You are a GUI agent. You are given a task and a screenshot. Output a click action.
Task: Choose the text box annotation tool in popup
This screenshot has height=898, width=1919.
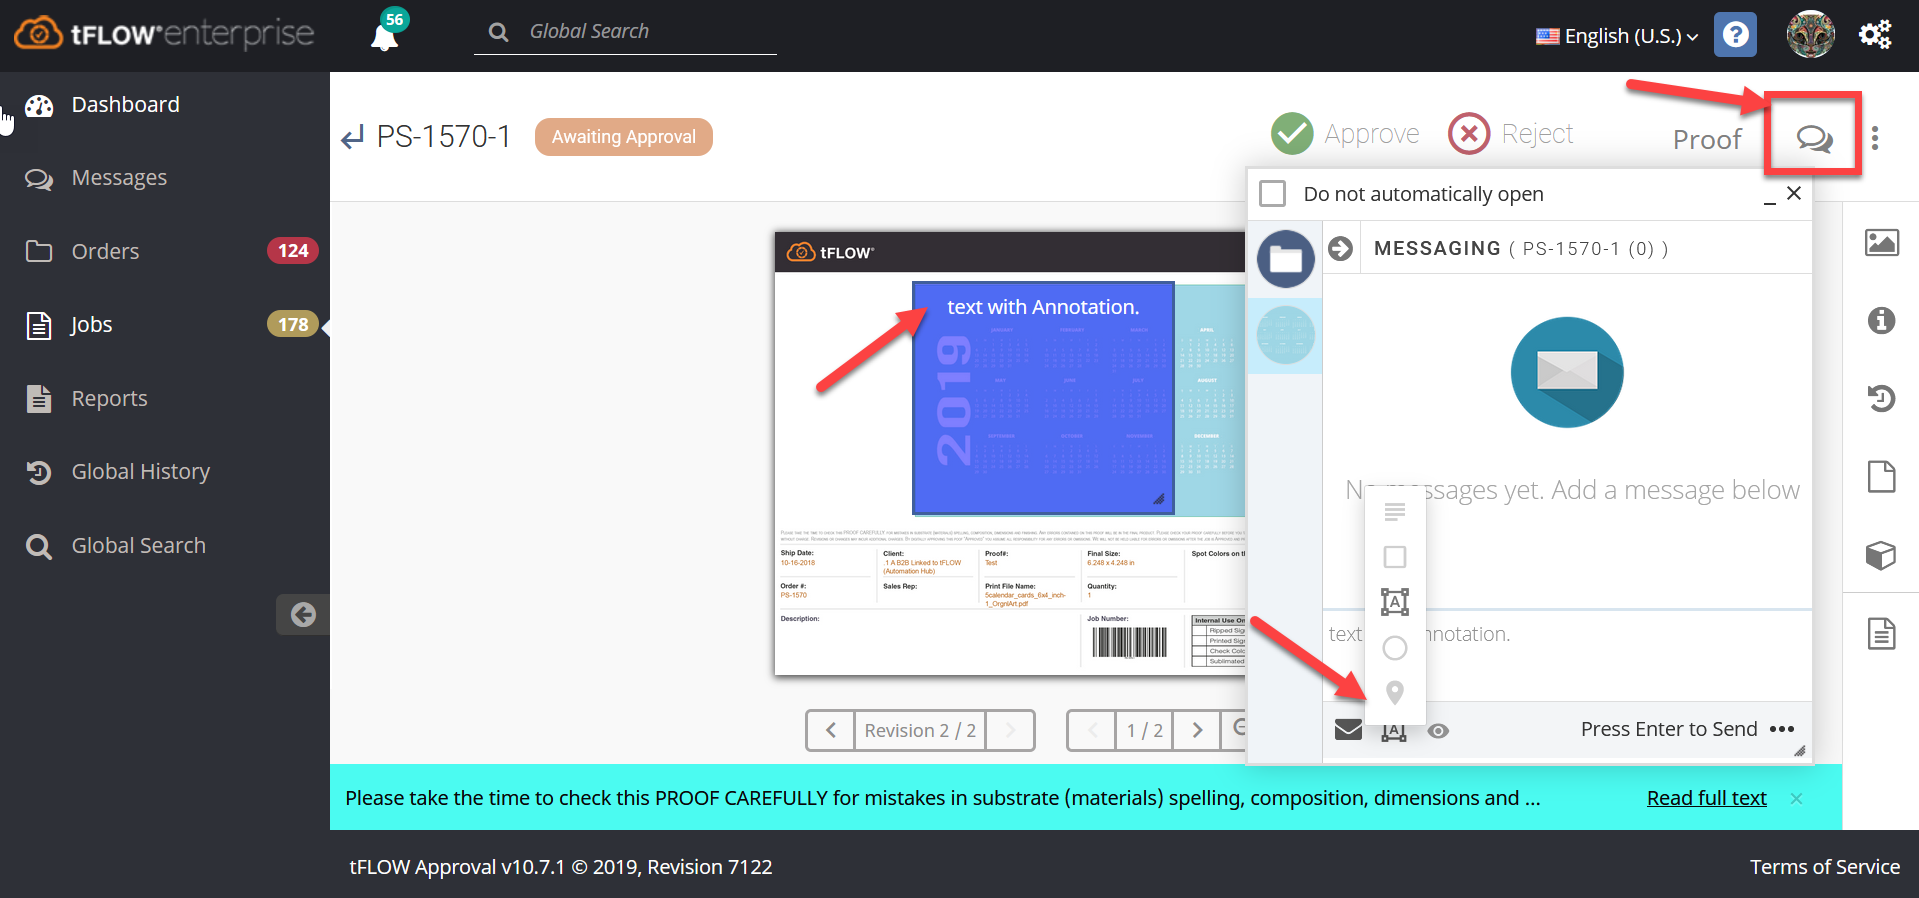click(x=1395, y=602)
